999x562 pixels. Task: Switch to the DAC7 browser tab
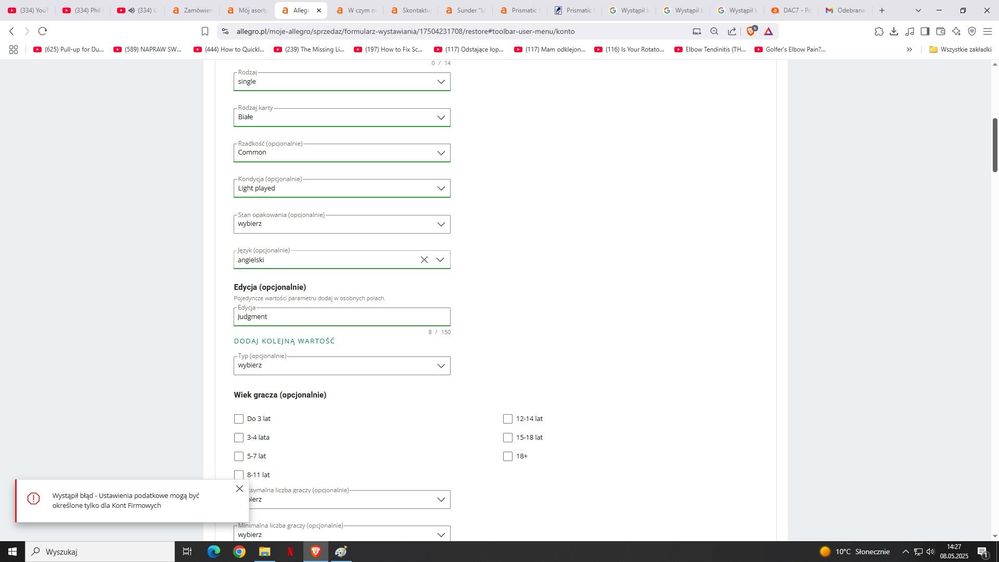(x=792, y=10)
